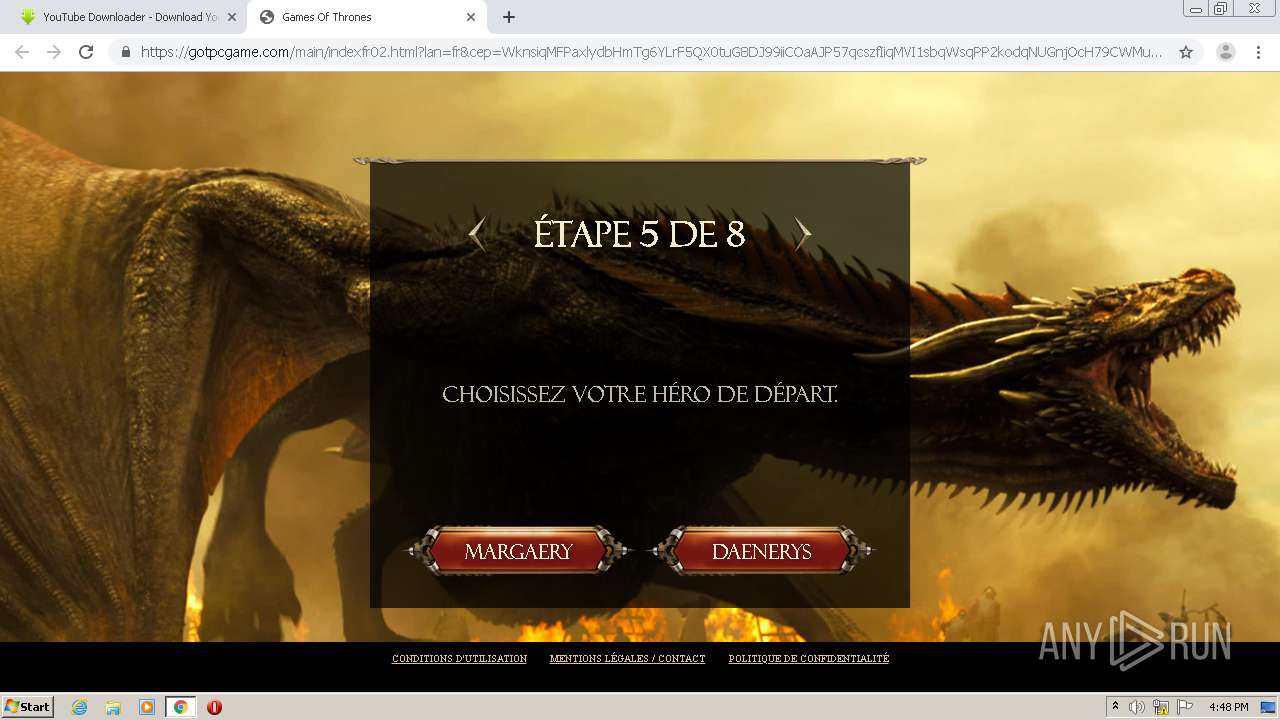Open the Chrome profile avatar
This screenshot has width=1280, height=720.
tap(1225, 52)
